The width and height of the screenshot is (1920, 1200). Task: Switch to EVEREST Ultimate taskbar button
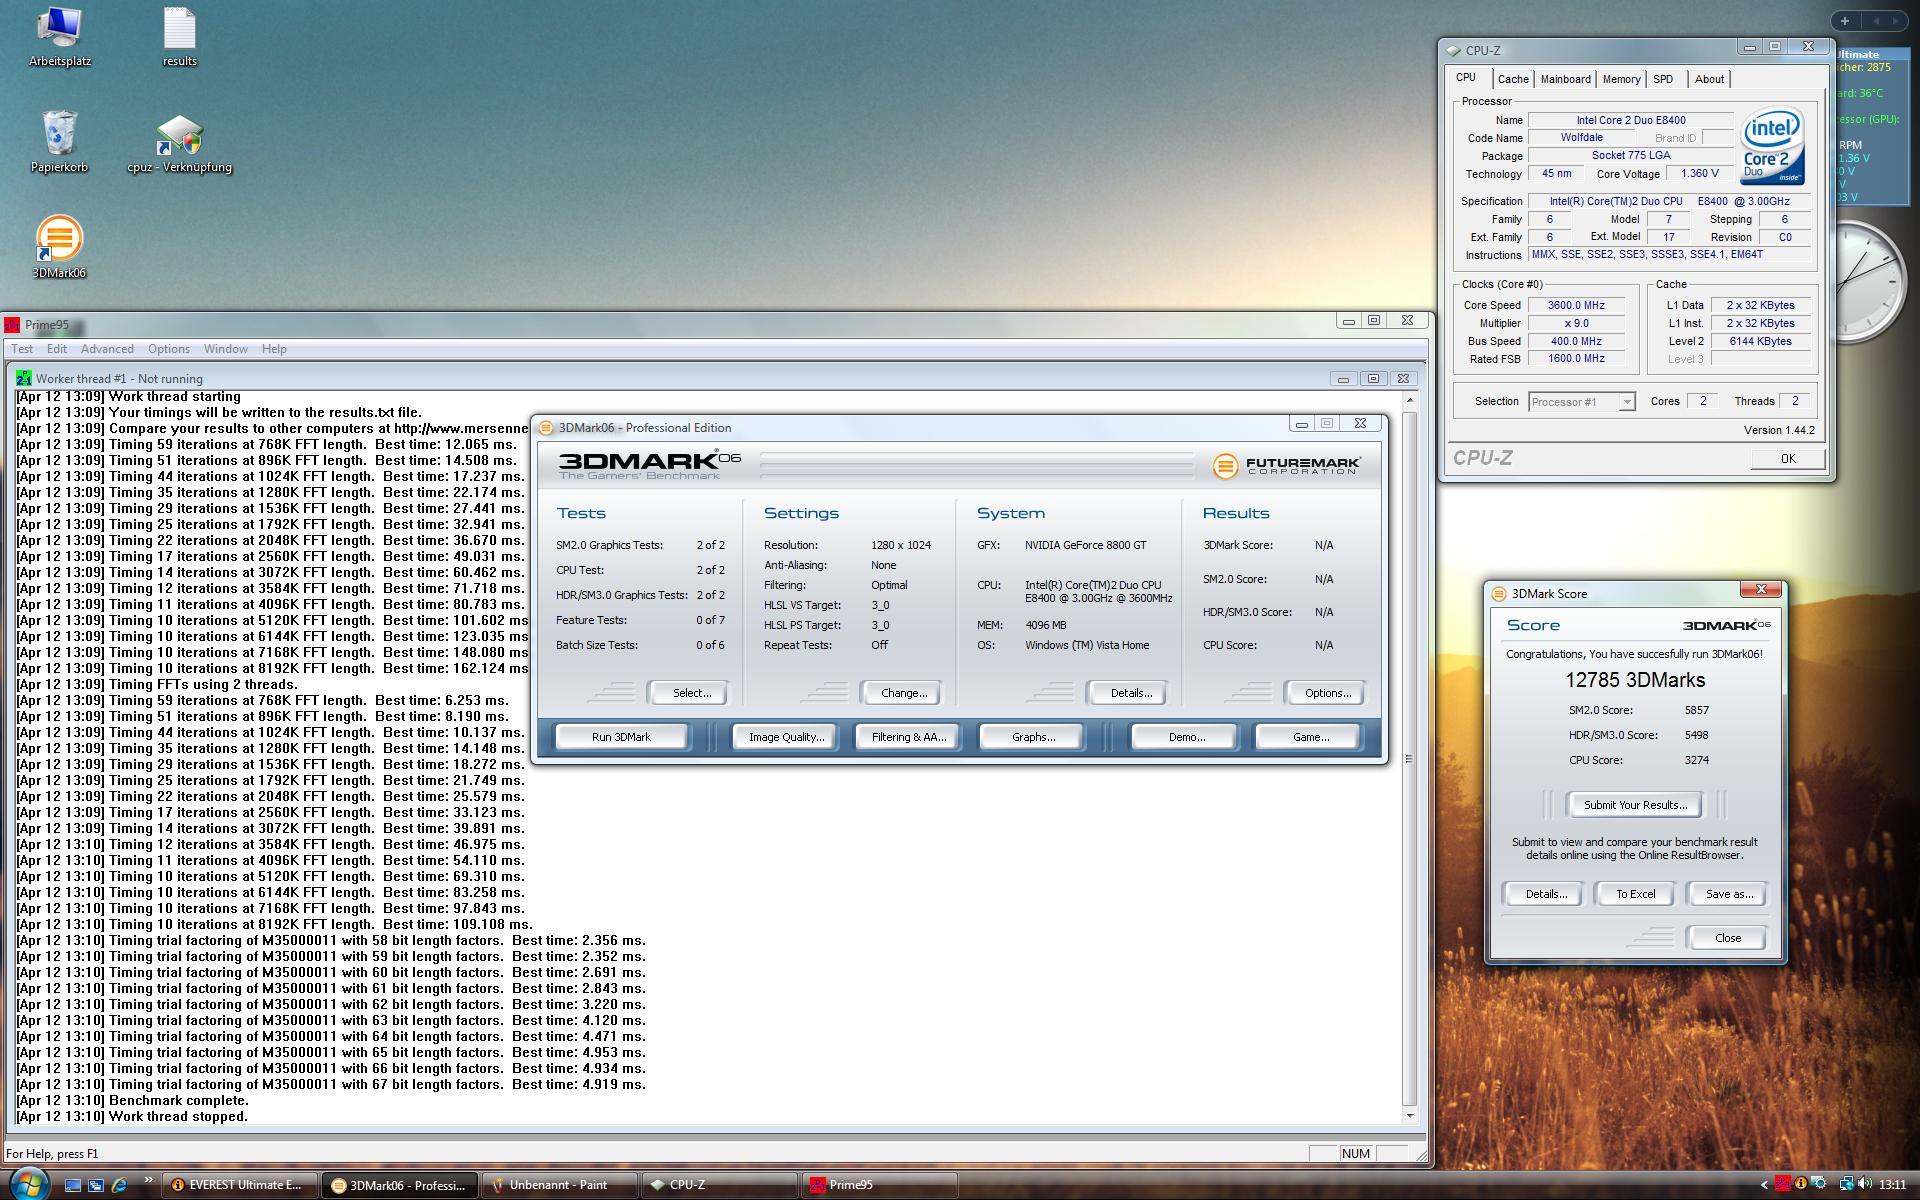point(240,1185)
